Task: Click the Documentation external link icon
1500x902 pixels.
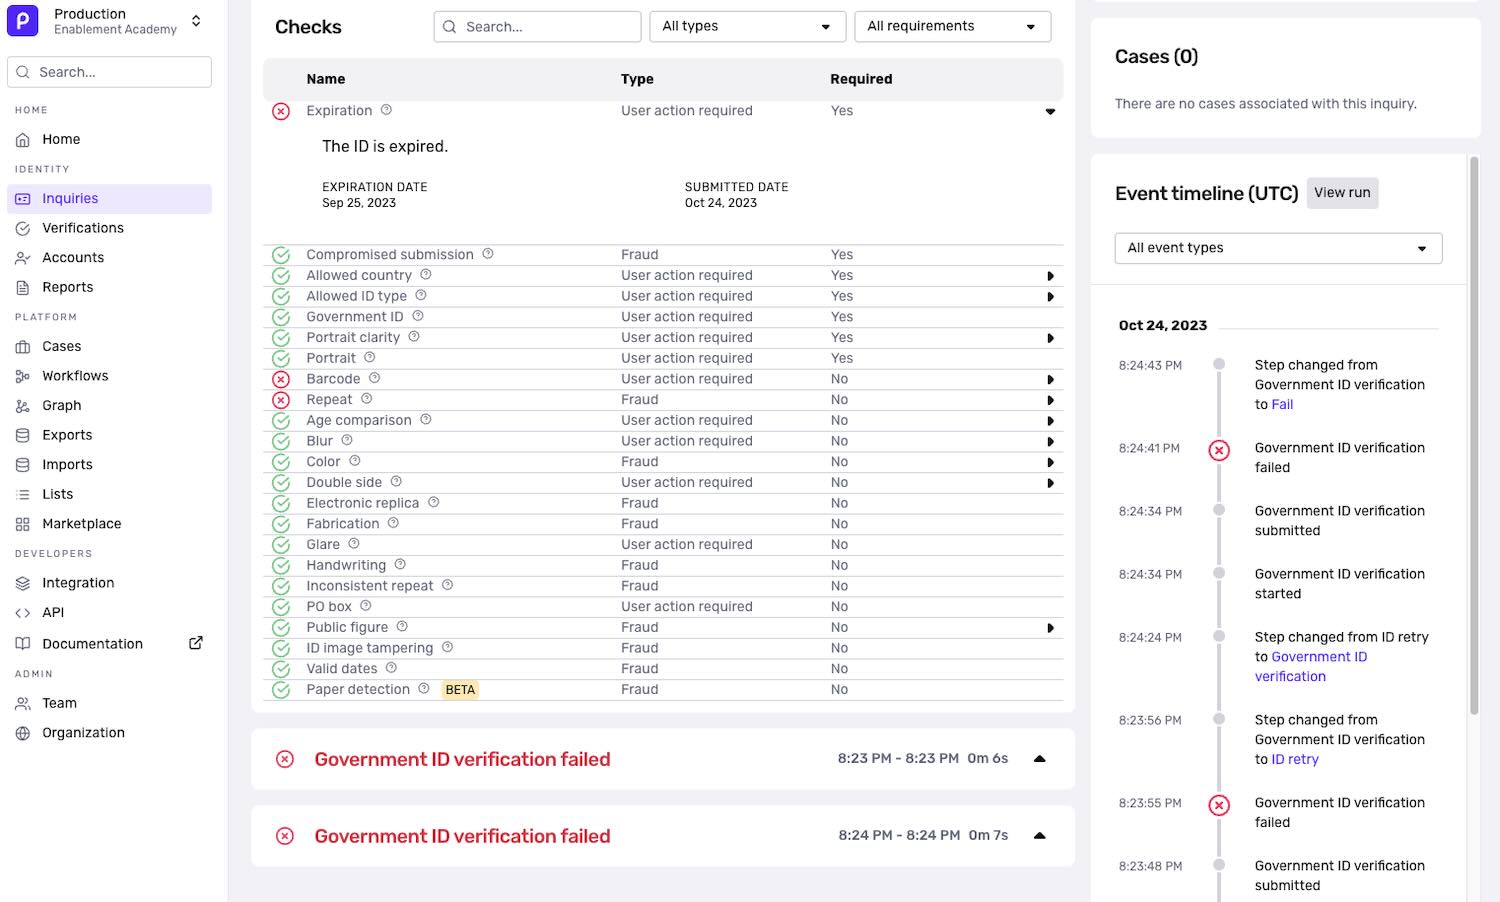Action: click(x=196, y=643)
